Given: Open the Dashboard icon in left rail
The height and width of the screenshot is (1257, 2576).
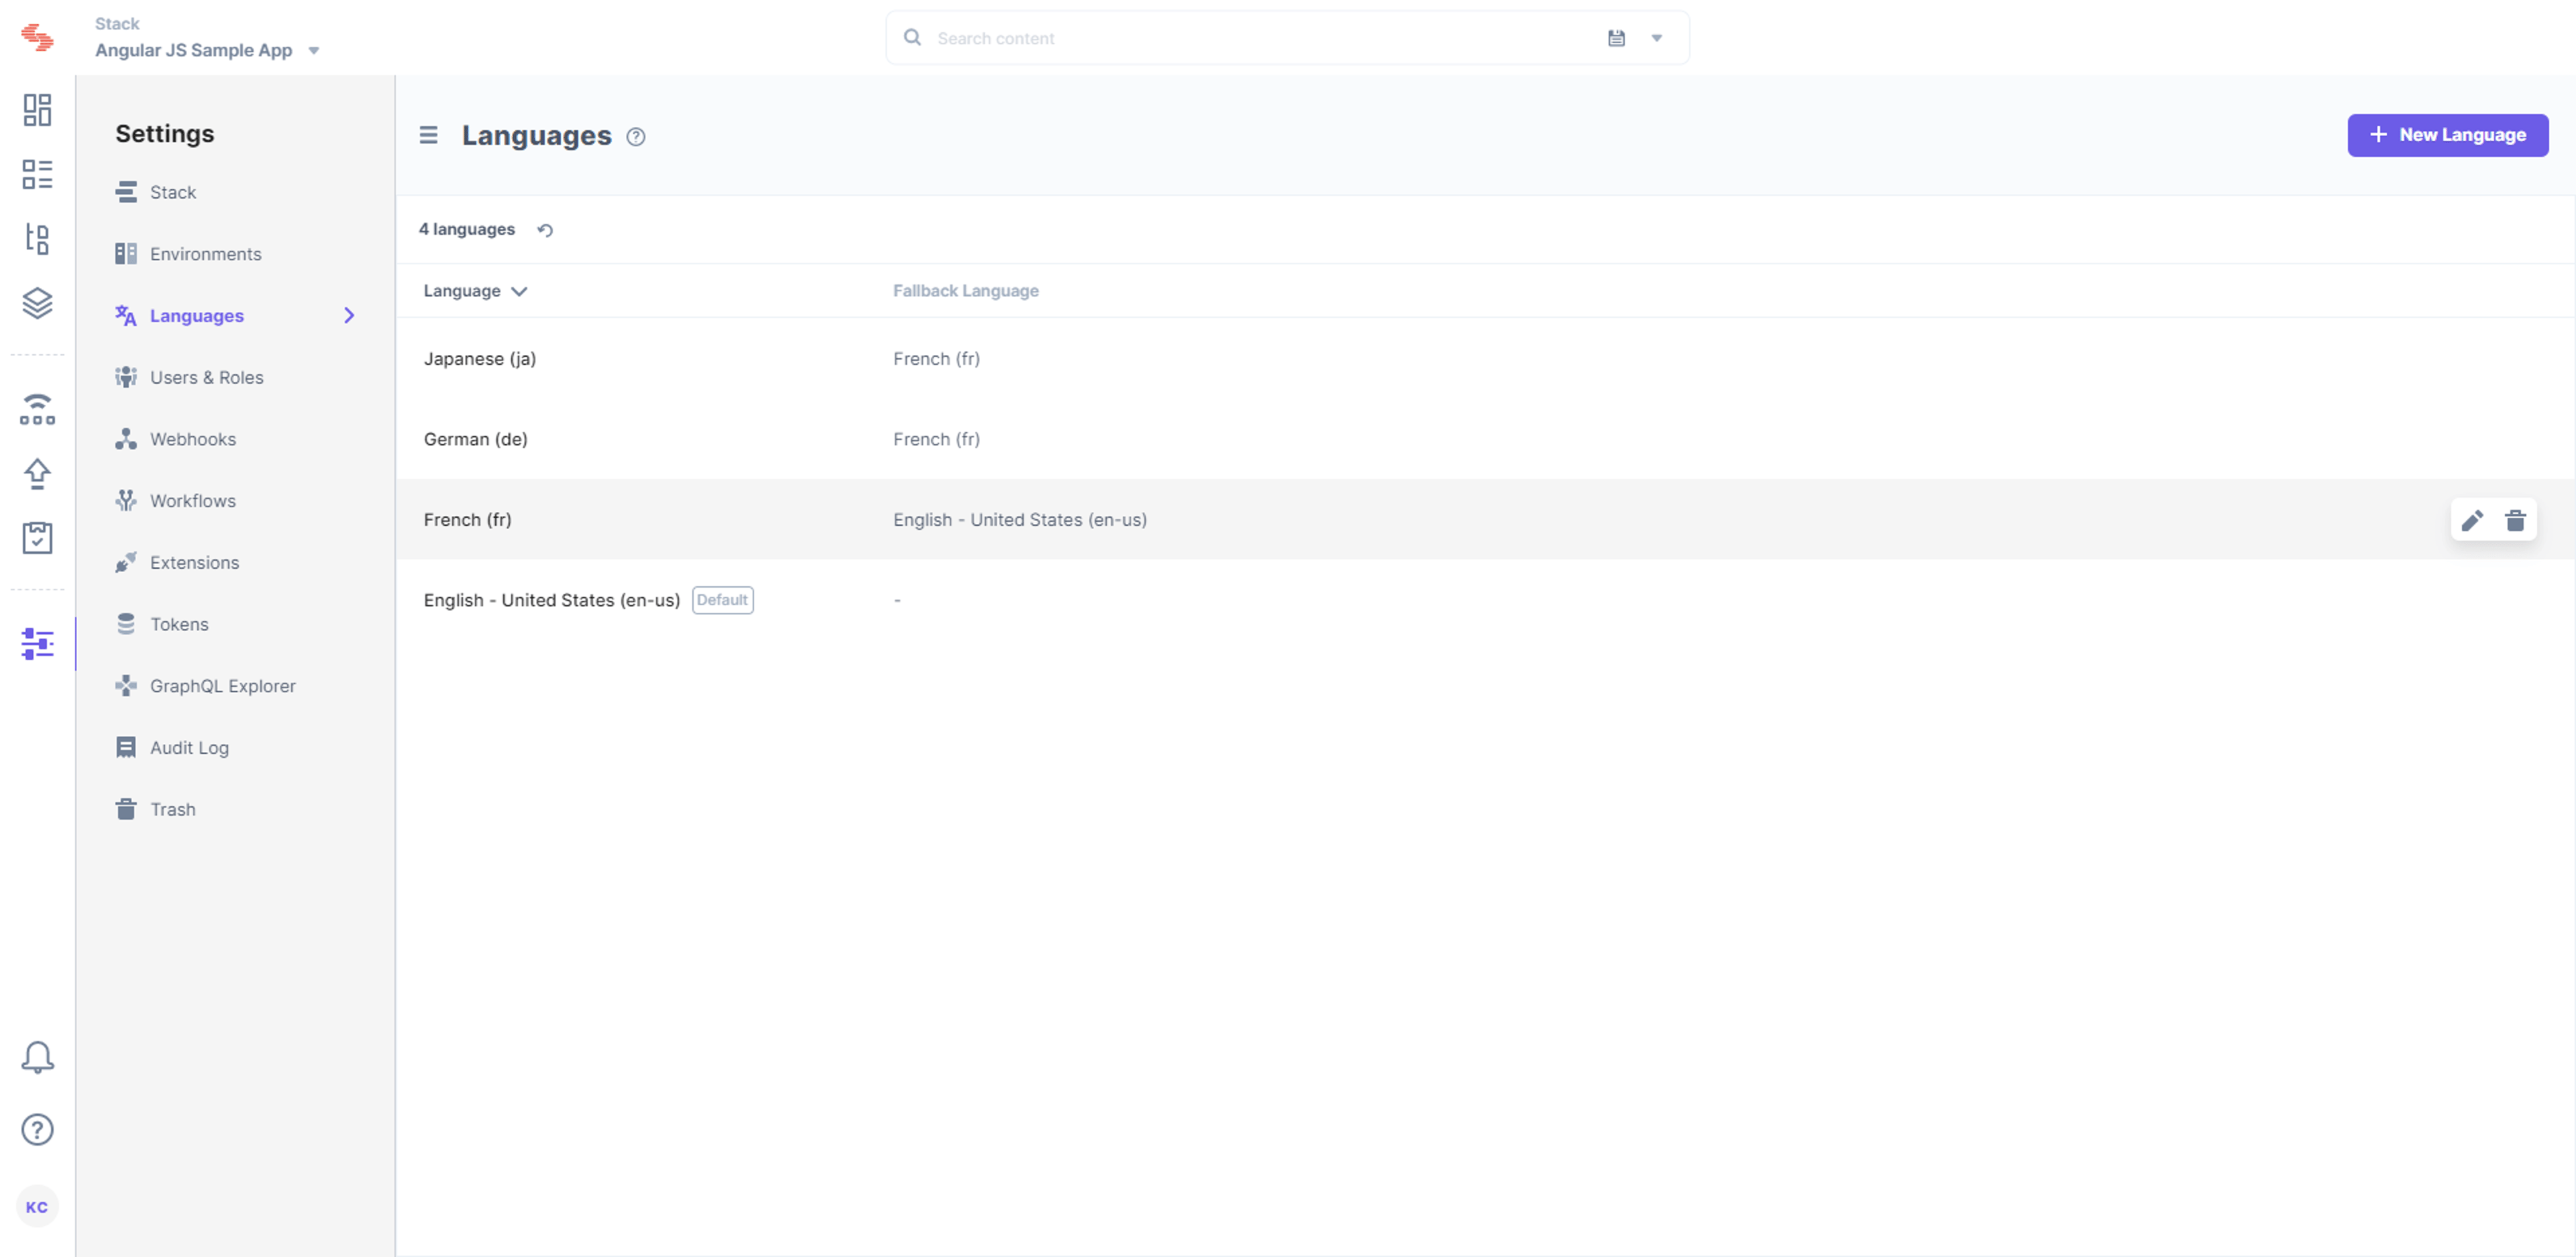Looking at the screenshot, I should pos(37,110).
